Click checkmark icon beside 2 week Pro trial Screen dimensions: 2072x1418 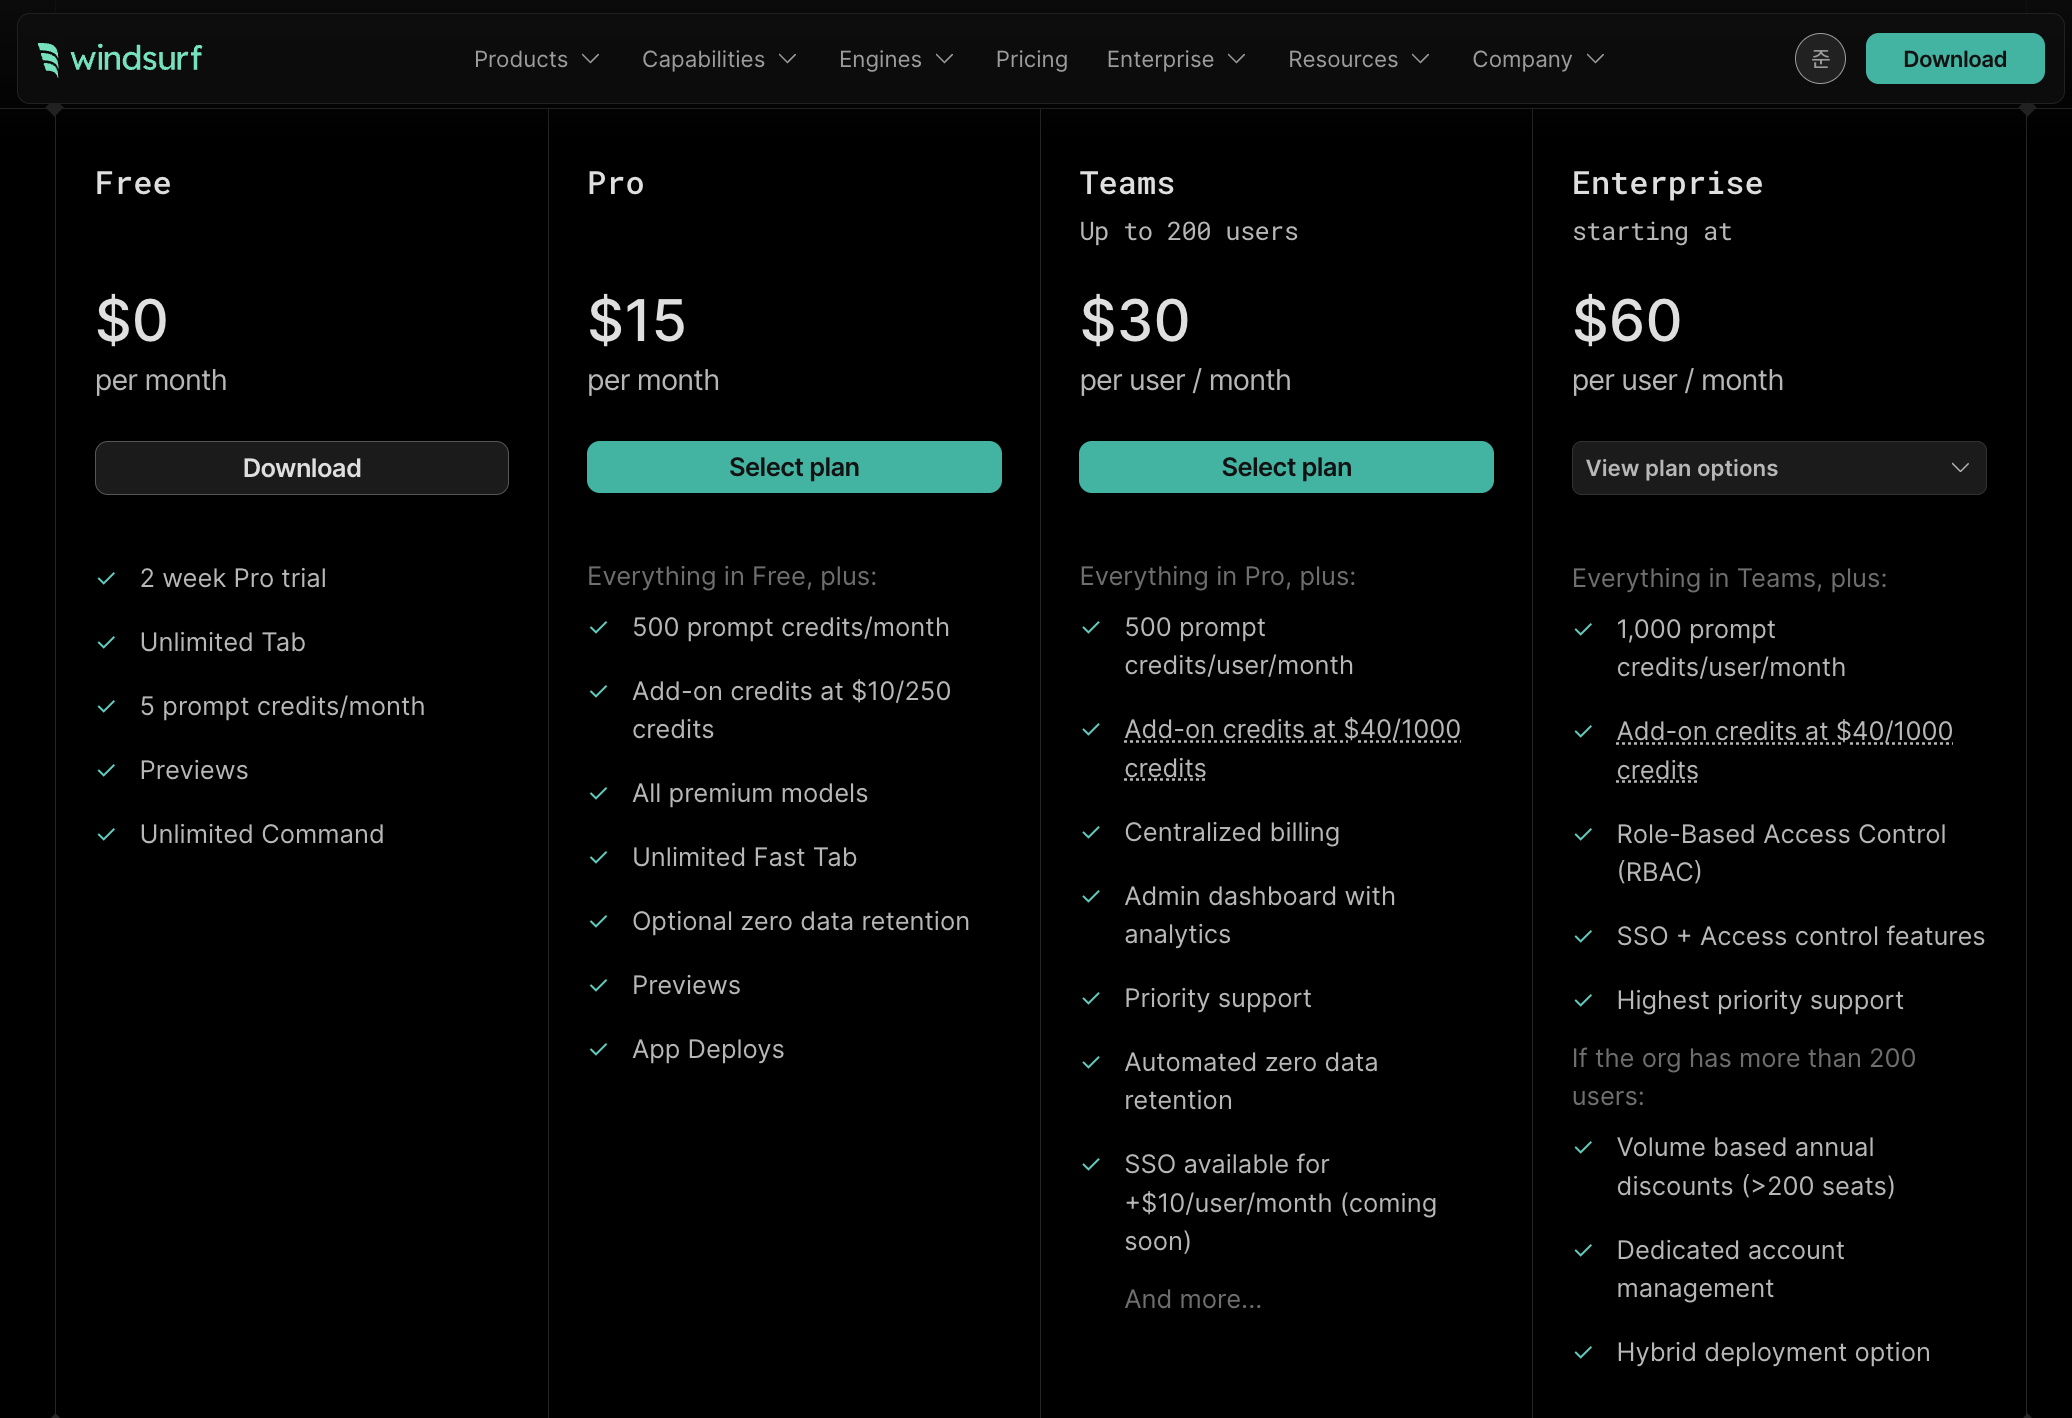coord(107,579)
